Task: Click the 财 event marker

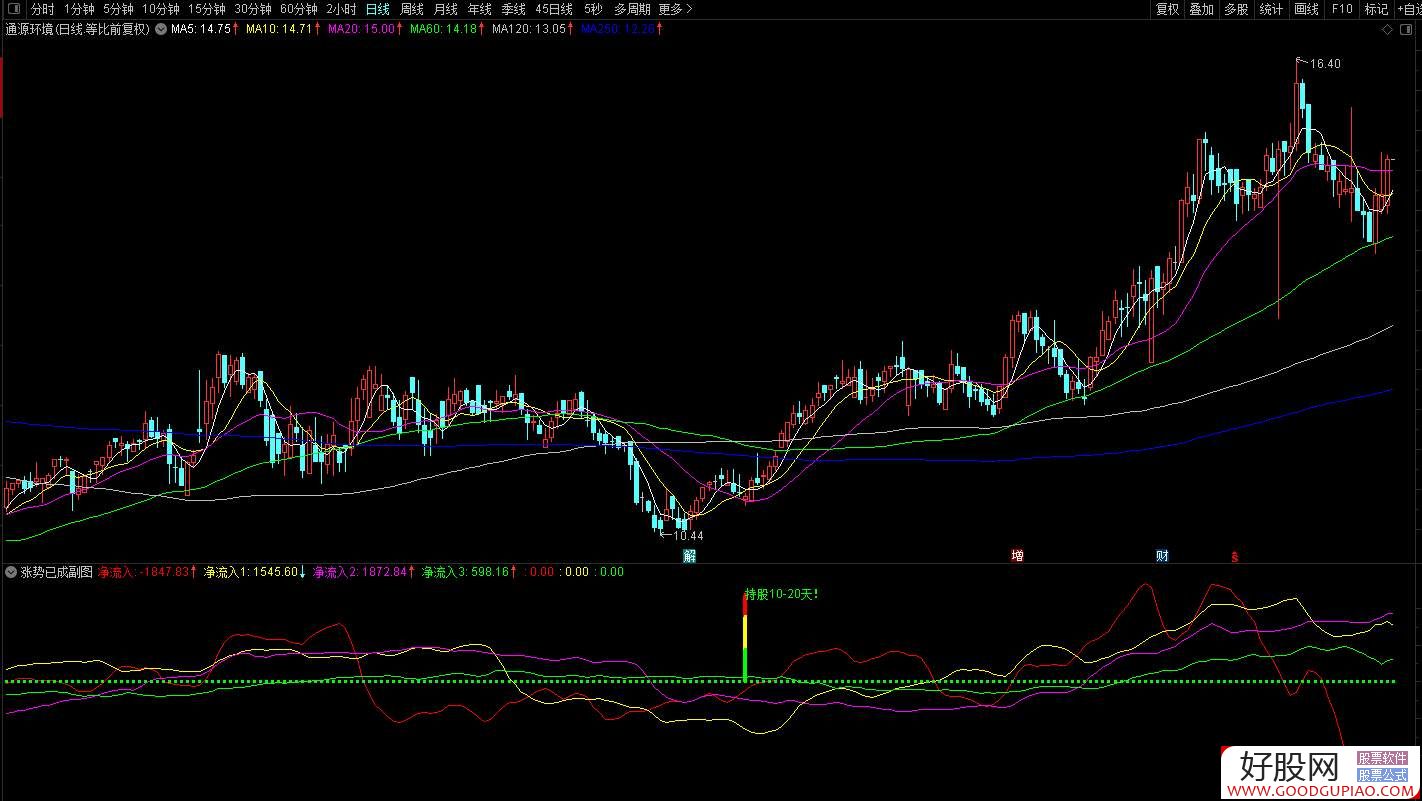Action: coord(1162,556)
